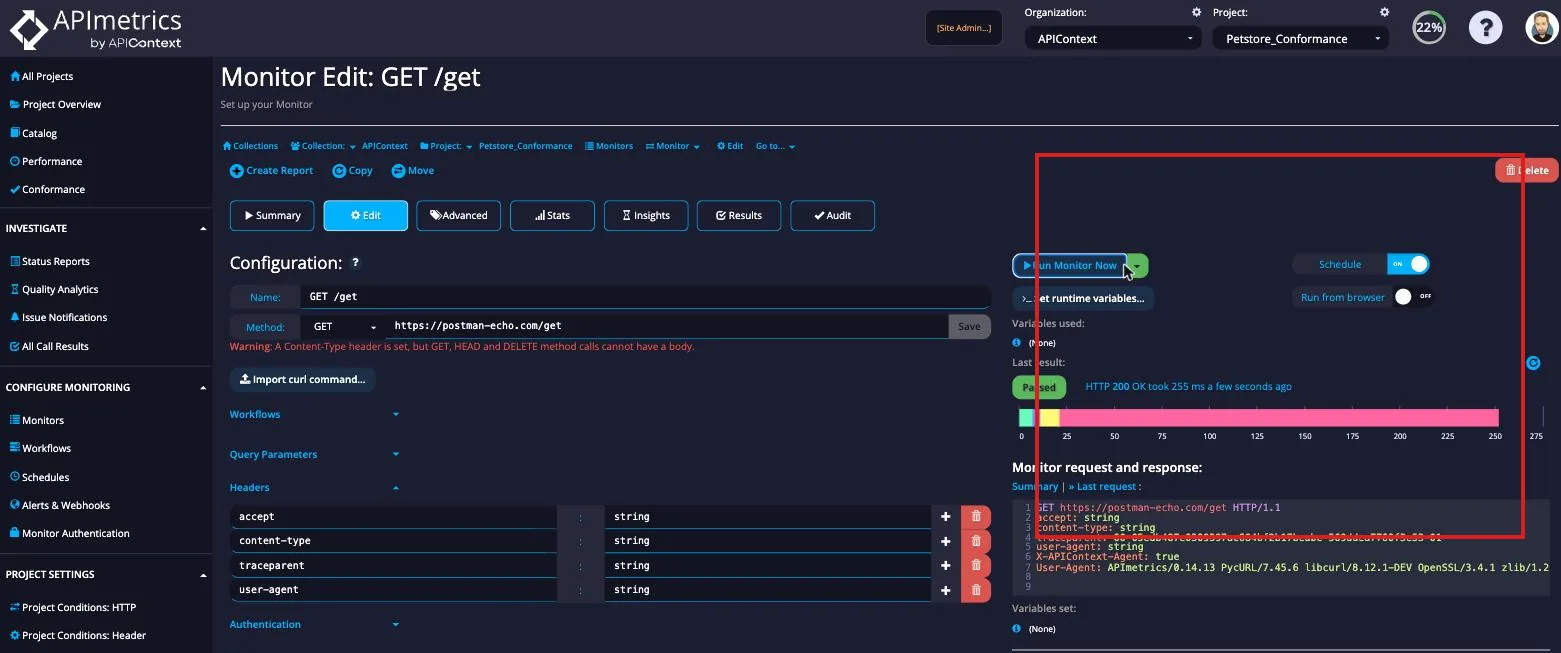Click the red Delete button
The image size is (1561, 653).
click(1527, 170)
